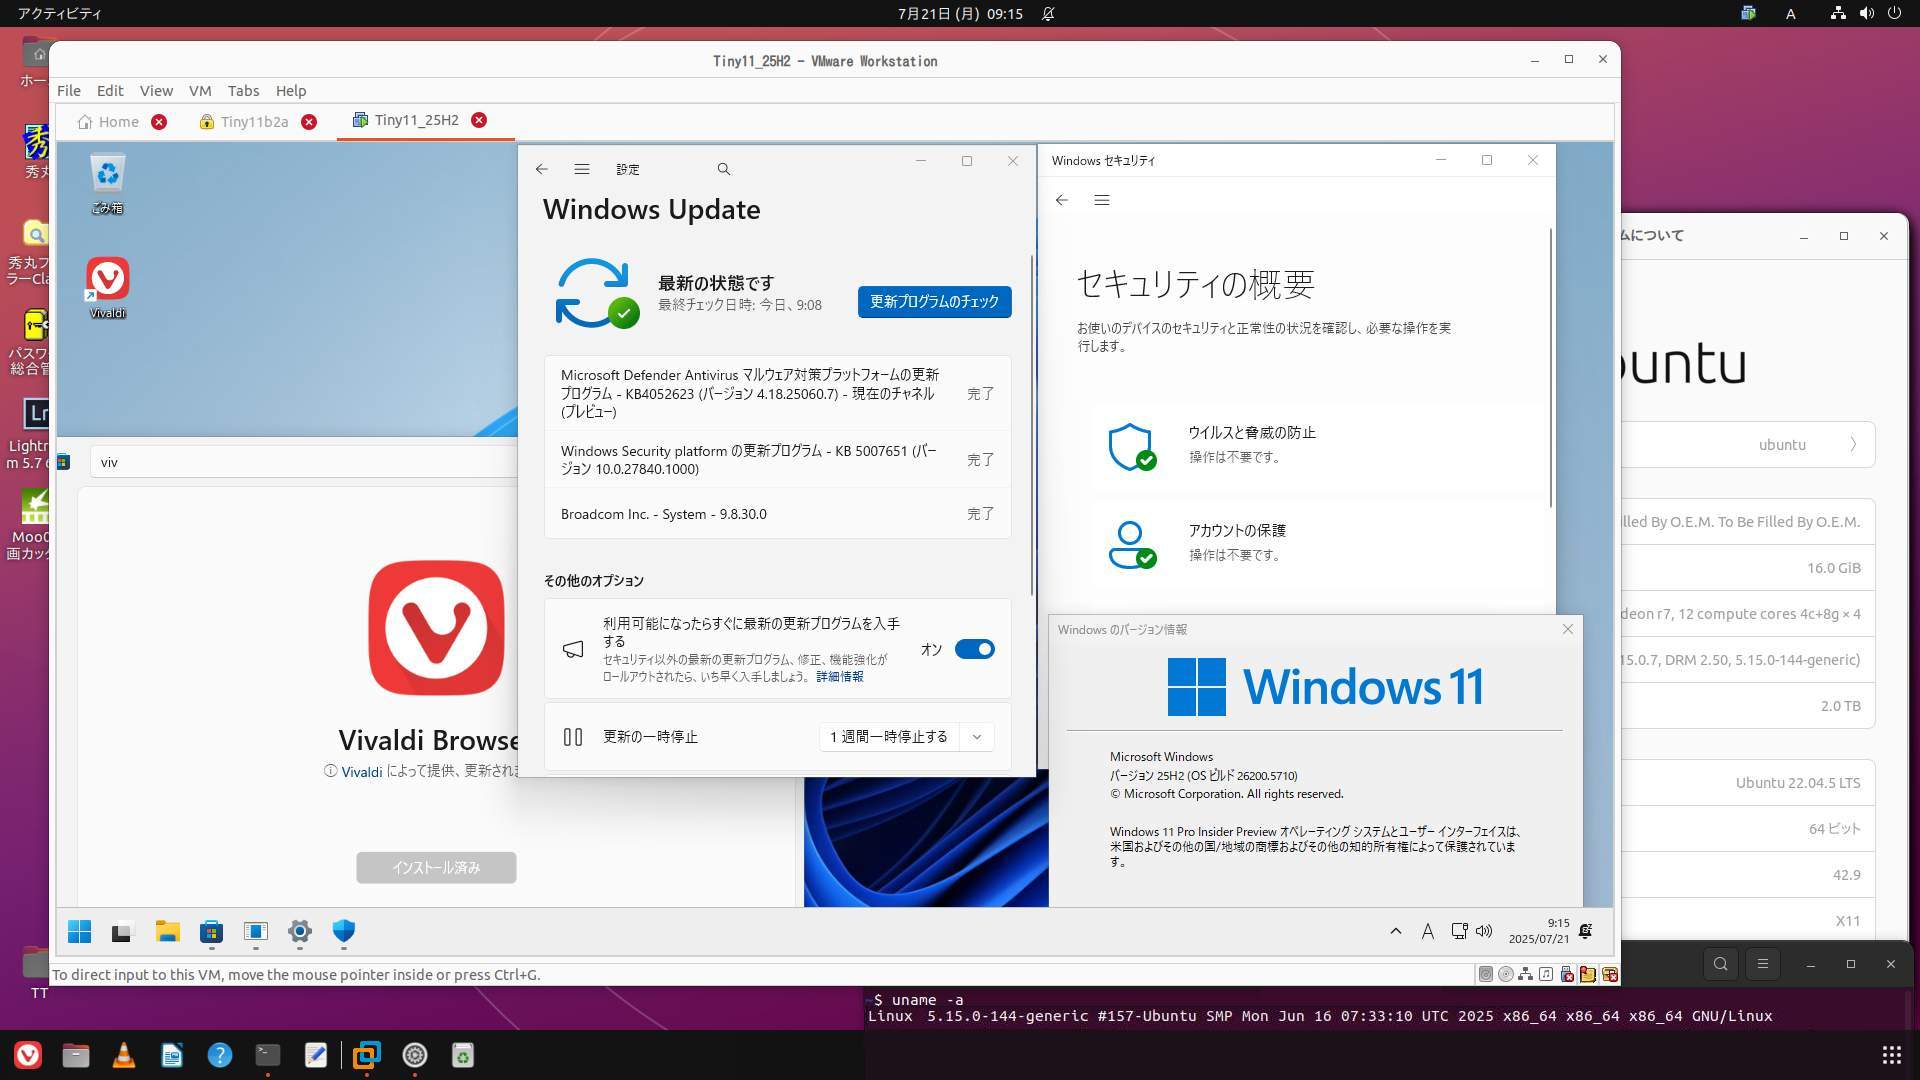Open the VMware Help menu
1920x1080 pixels.
click(x=291, y=90)
